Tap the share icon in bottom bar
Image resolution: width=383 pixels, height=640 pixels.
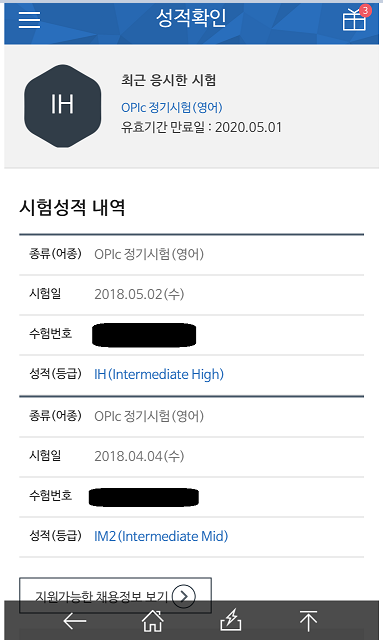click(x=231, y=620)
